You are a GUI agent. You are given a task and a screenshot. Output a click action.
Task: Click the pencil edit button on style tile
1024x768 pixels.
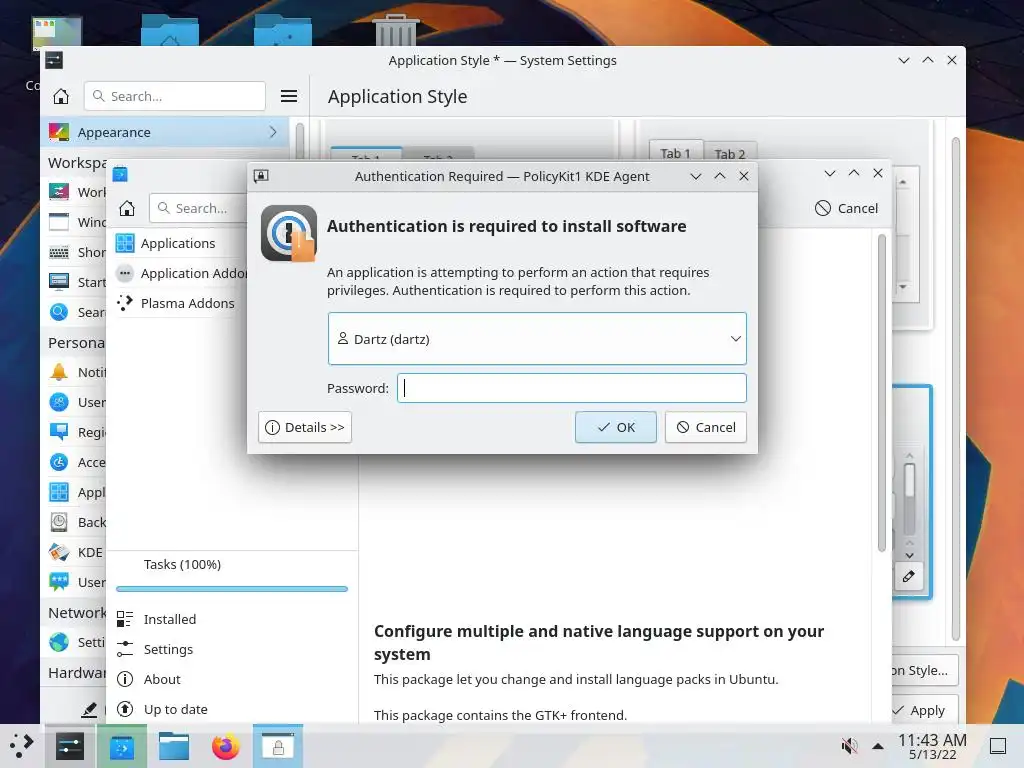click(x=908, y=577)
